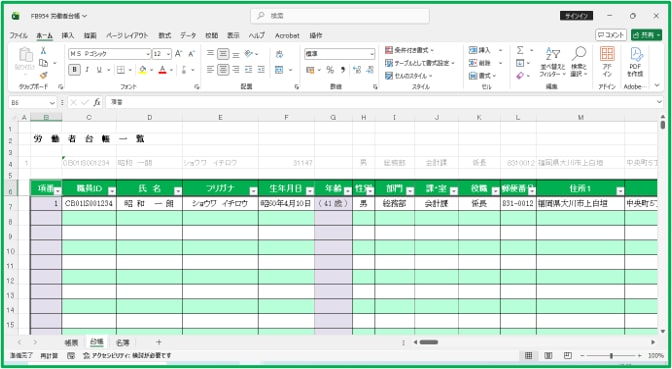Toggle Middle Align vertical alignment

coord(223,54)
